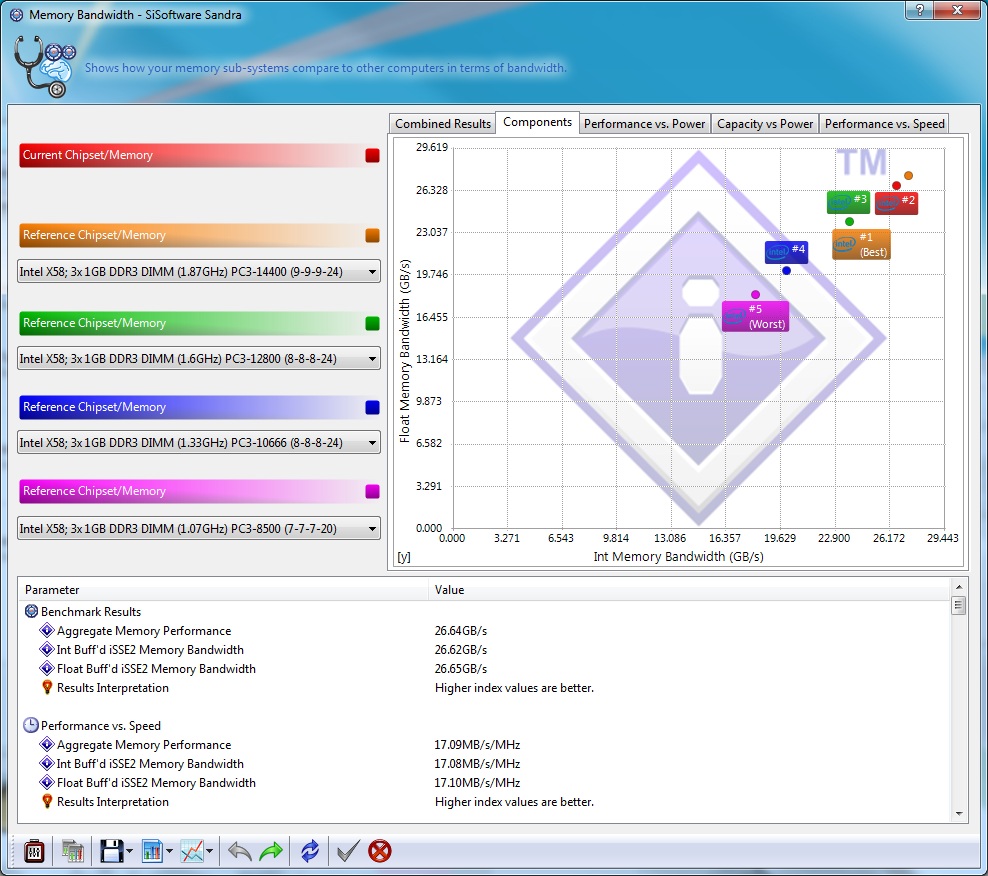Select Aggregate Memory Performance 17.09MB/s/MHz row
Image resolution: width=988 pixels, height=876 pixels.
point(485,745)
